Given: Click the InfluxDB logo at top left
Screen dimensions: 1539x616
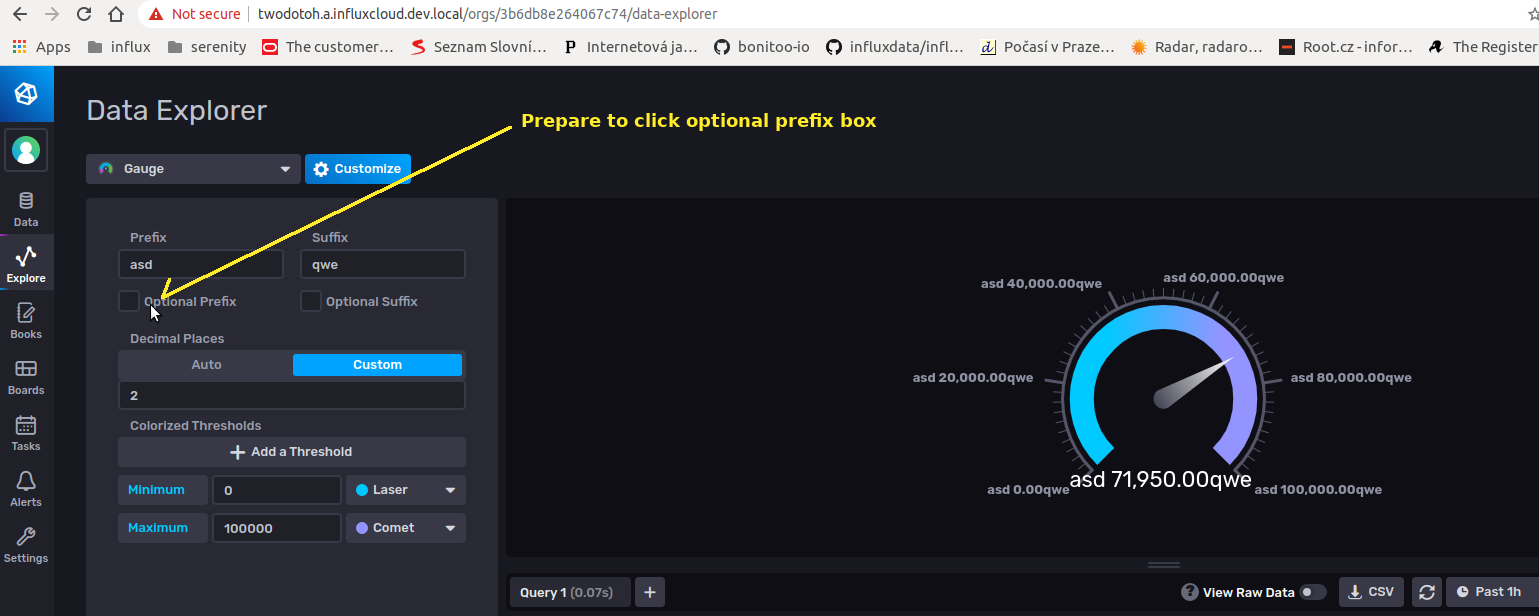Looking at the screenshot, I should tap(26, 93).
